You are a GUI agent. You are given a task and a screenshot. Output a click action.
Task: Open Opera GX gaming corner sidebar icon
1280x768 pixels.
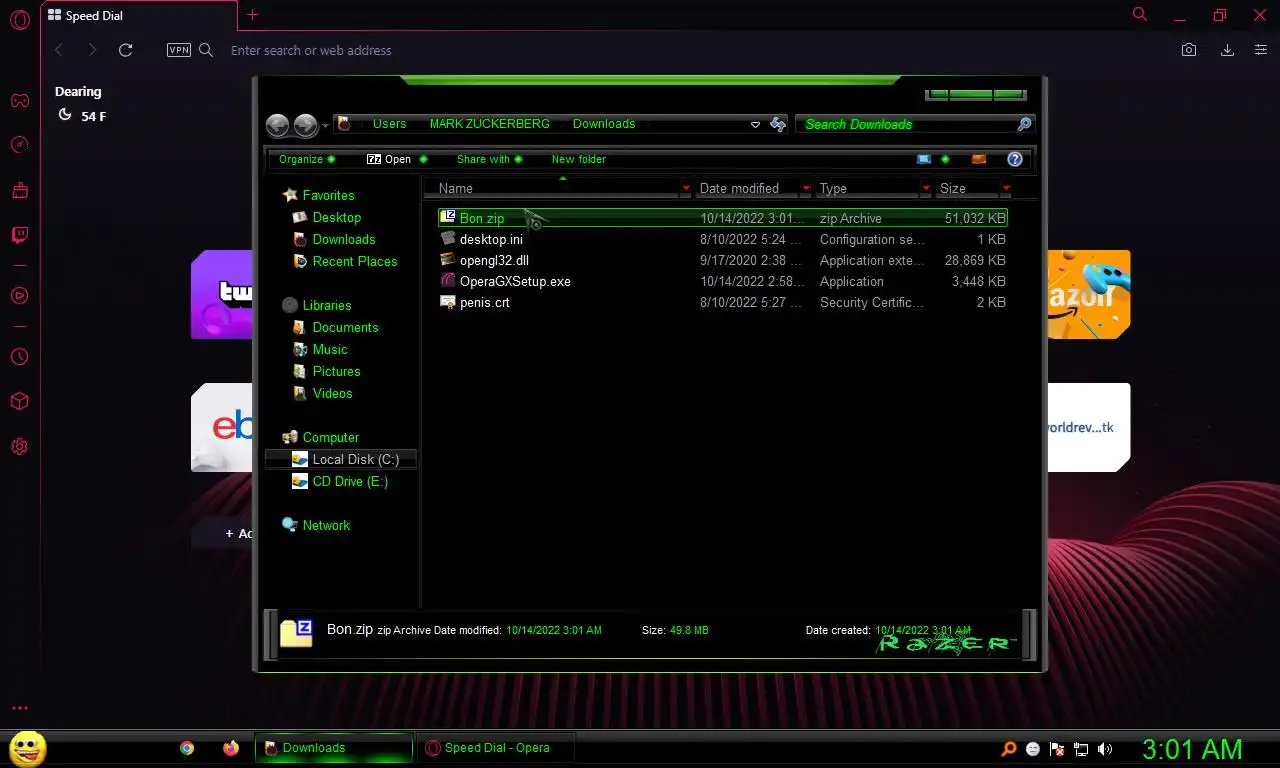click(19, 100)
